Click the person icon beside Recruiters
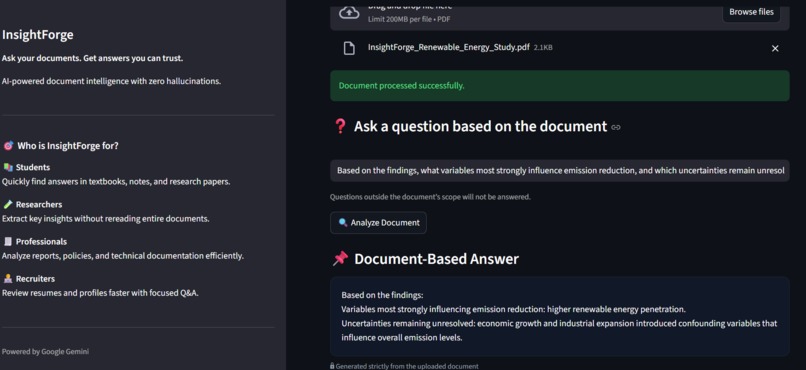 (x=8, y=279)
